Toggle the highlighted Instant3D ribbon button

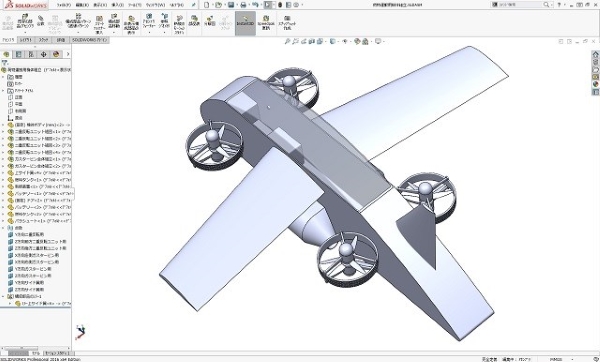click(x=245, y=23)
